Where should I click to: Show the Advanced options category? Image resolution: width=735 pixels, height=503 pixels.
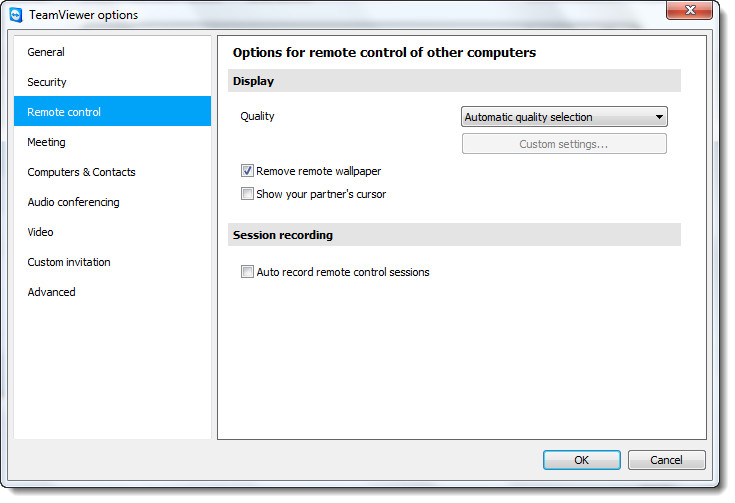tap(112, 292)
